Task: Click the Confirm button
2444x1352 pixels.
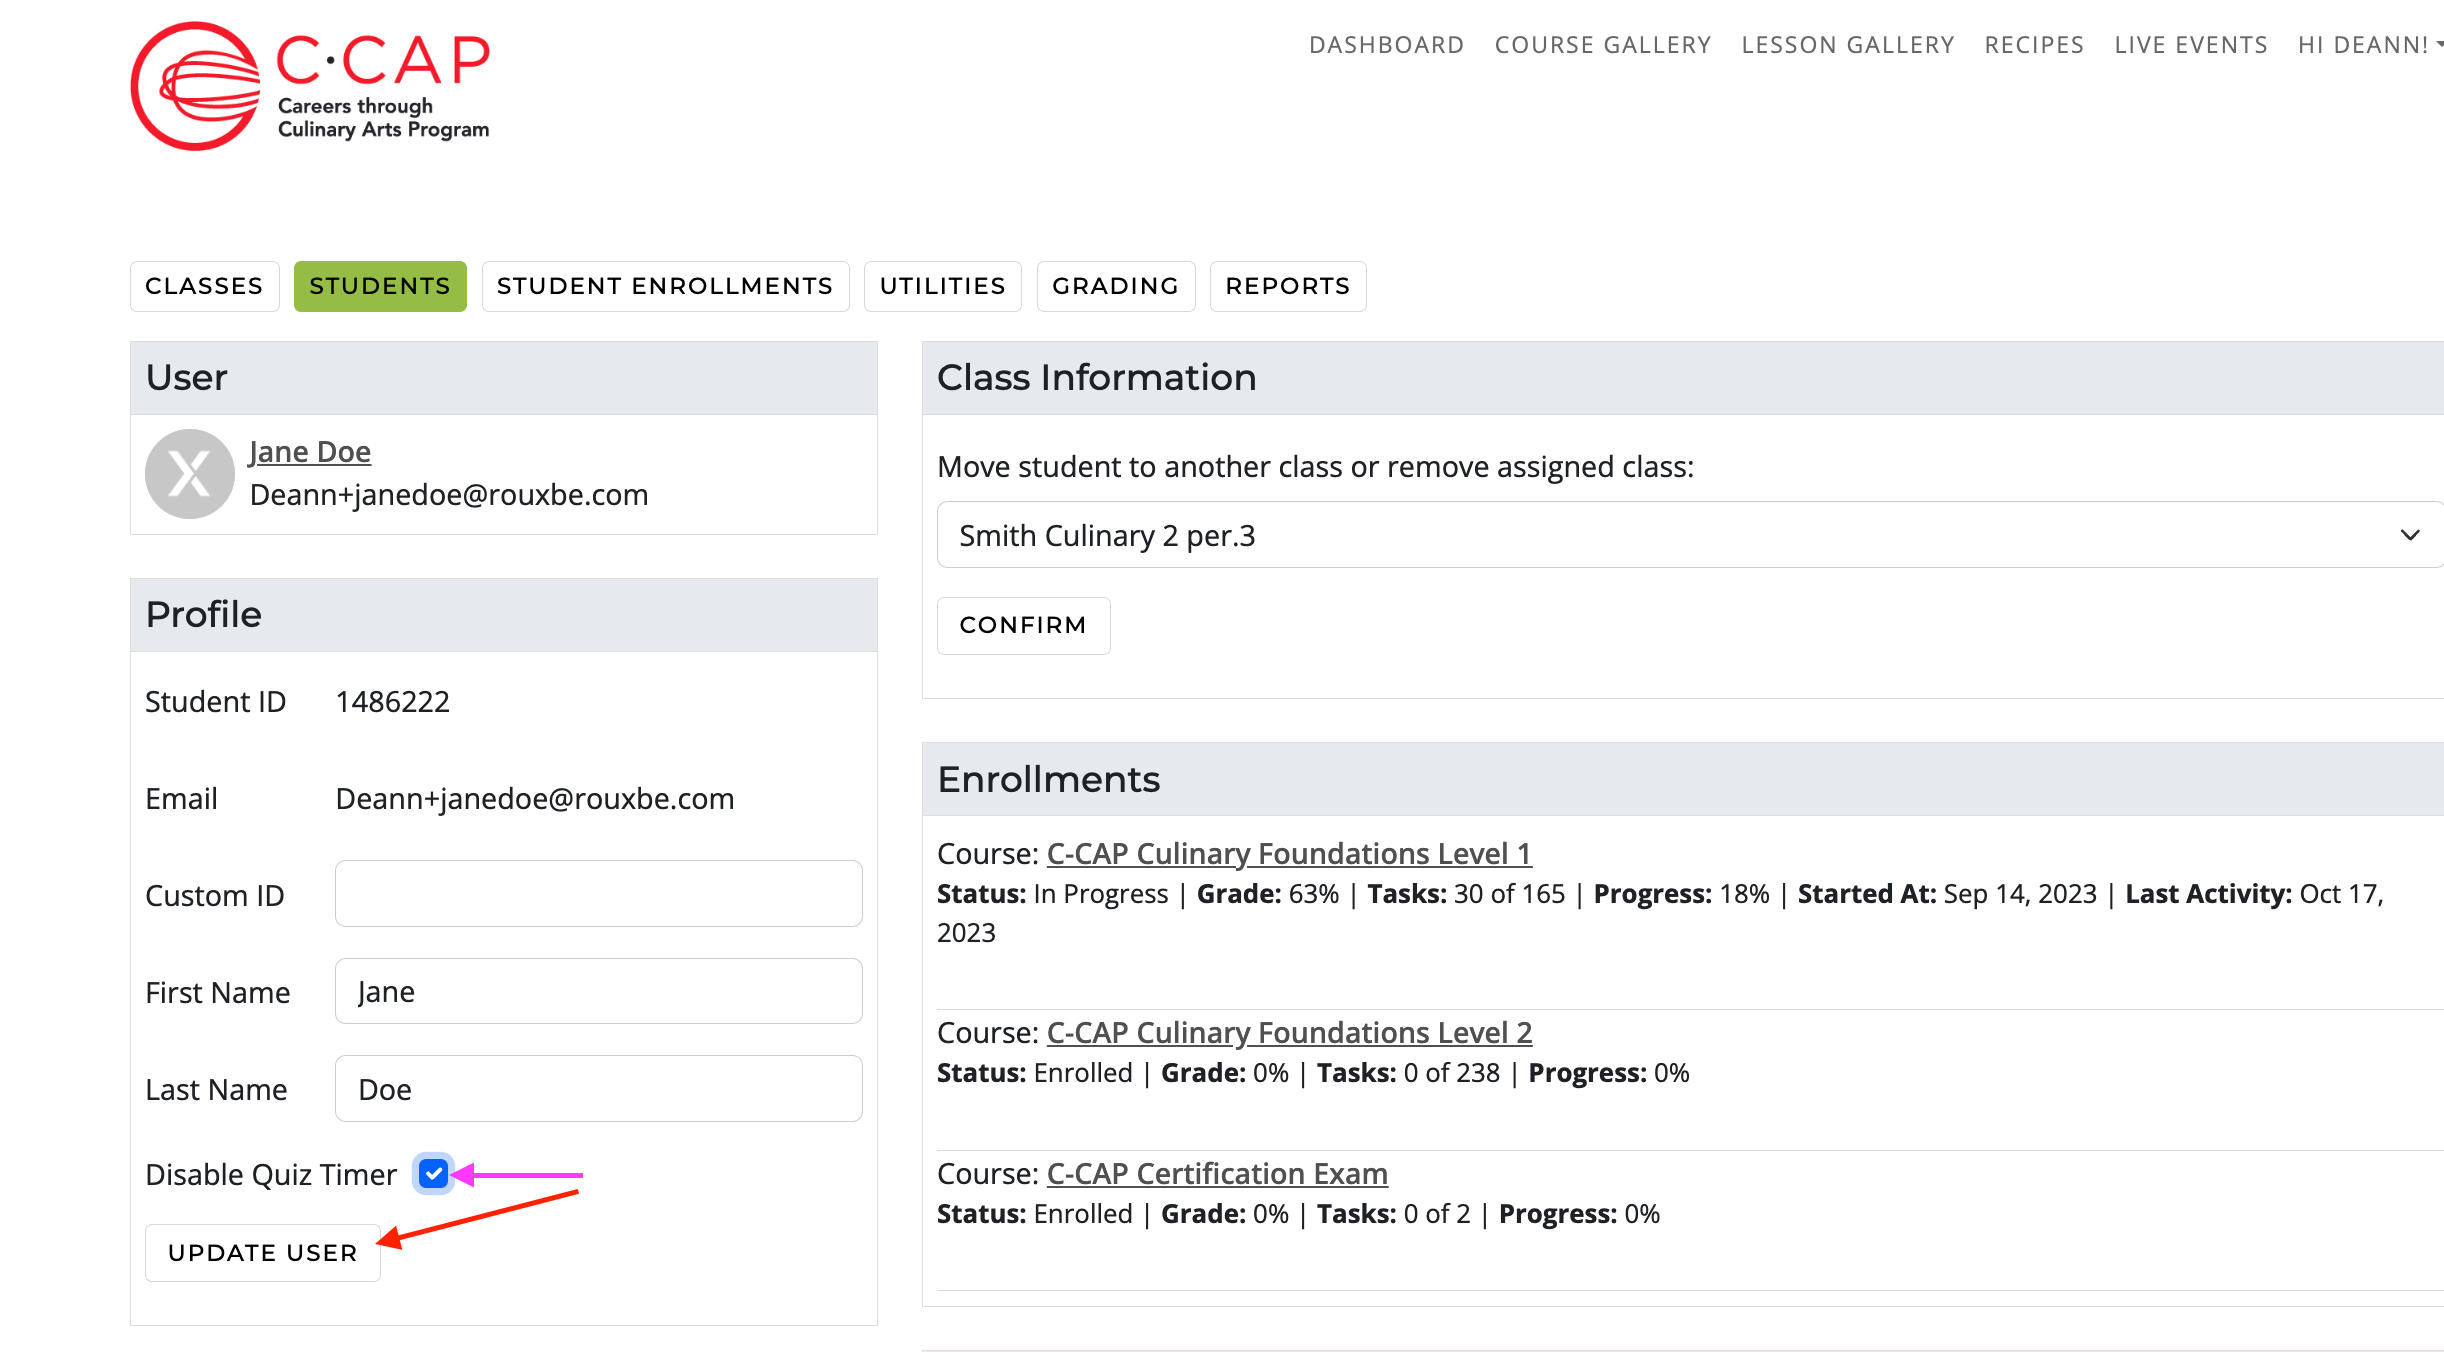Action: point(1023,625)
